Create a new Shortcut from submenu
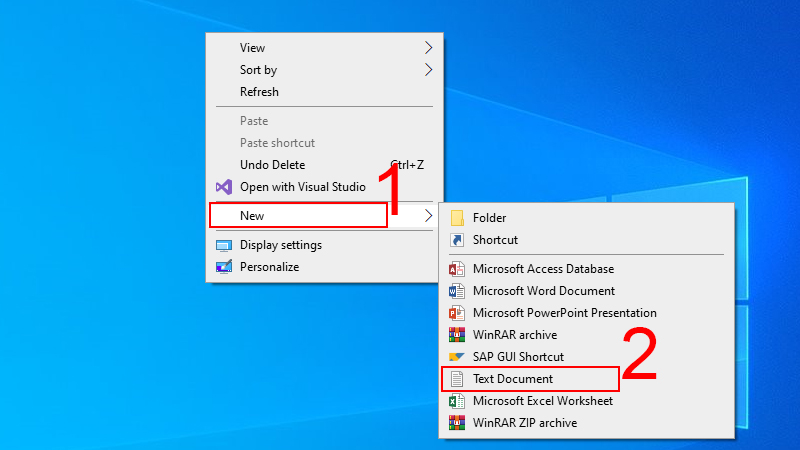 coord(587,240)
